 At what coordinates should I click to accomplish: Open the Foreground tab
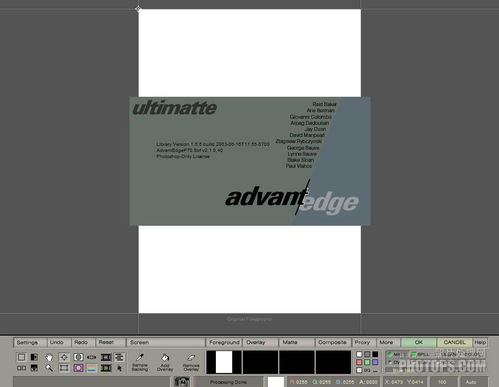tap(224, 342)
